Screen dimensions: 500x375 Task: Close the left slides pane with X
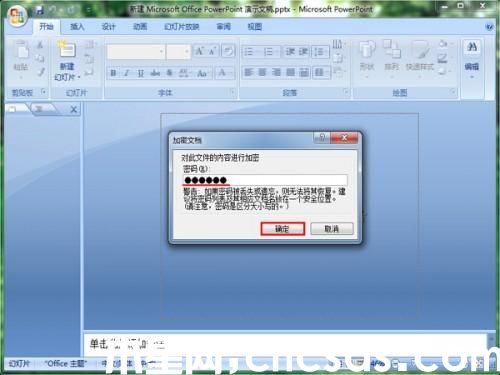[x=74, y=109]
